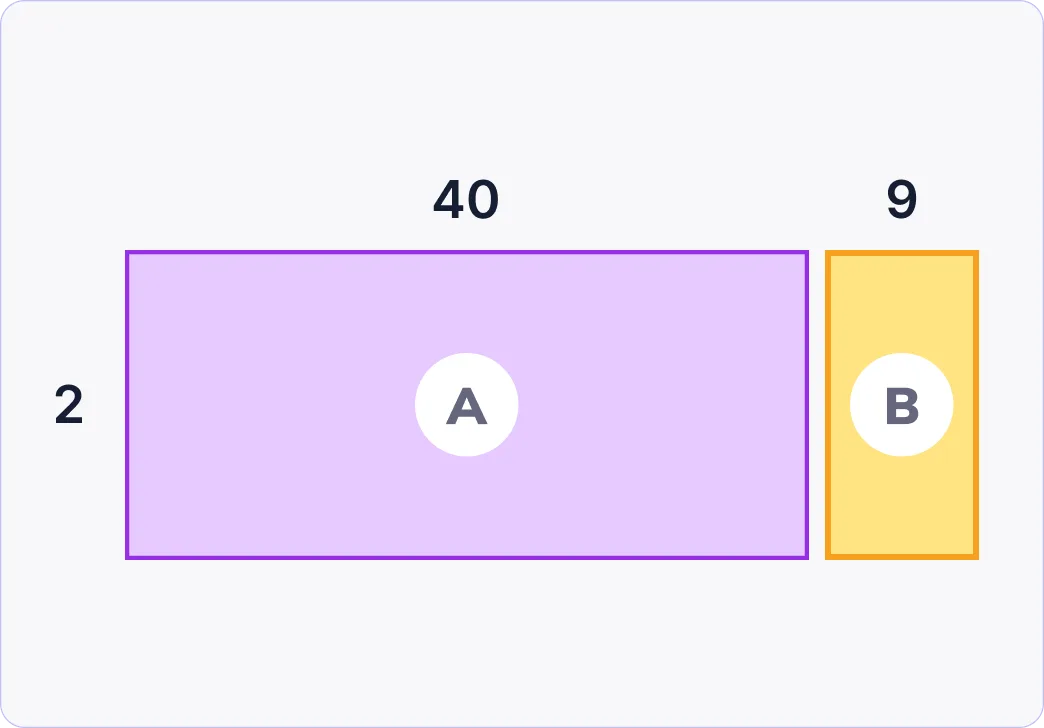Viewport: 1044px width, 728px height.
Task: Click the gap between rectangles A and B
Action: 817,405
